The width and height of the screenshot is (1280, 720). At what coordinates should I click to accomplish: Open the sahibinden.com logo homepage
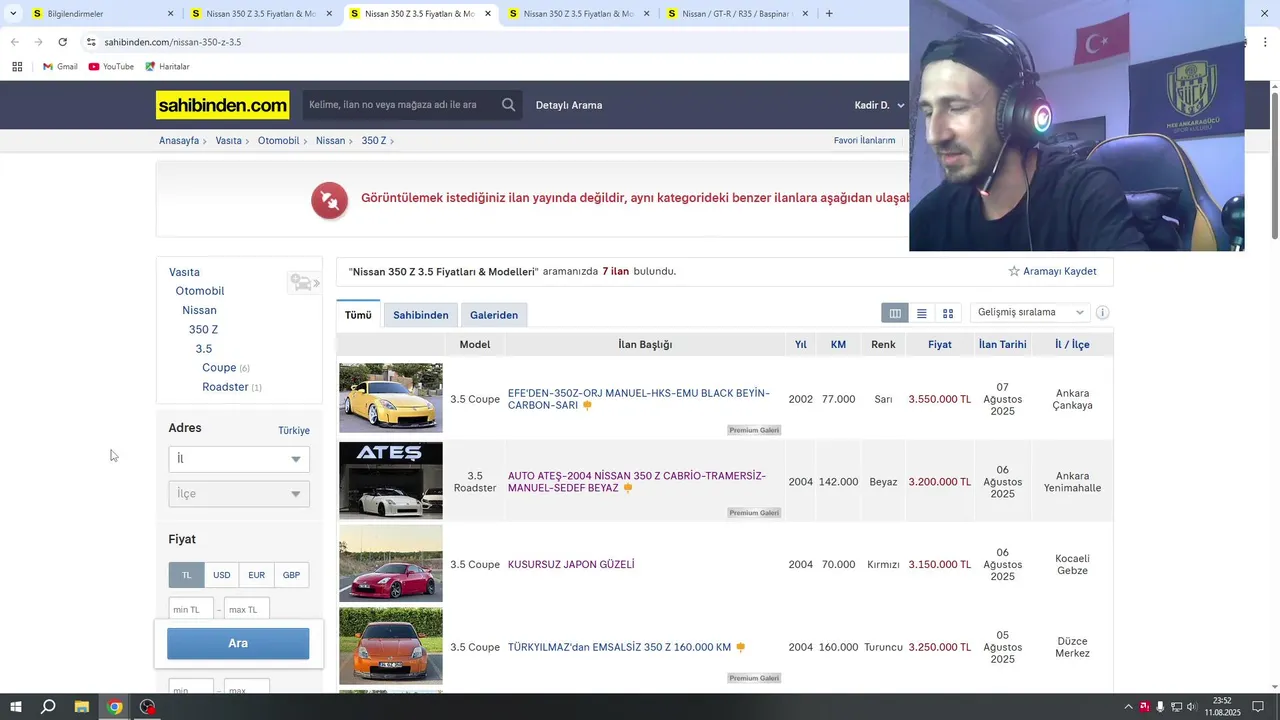click(222, 105)
